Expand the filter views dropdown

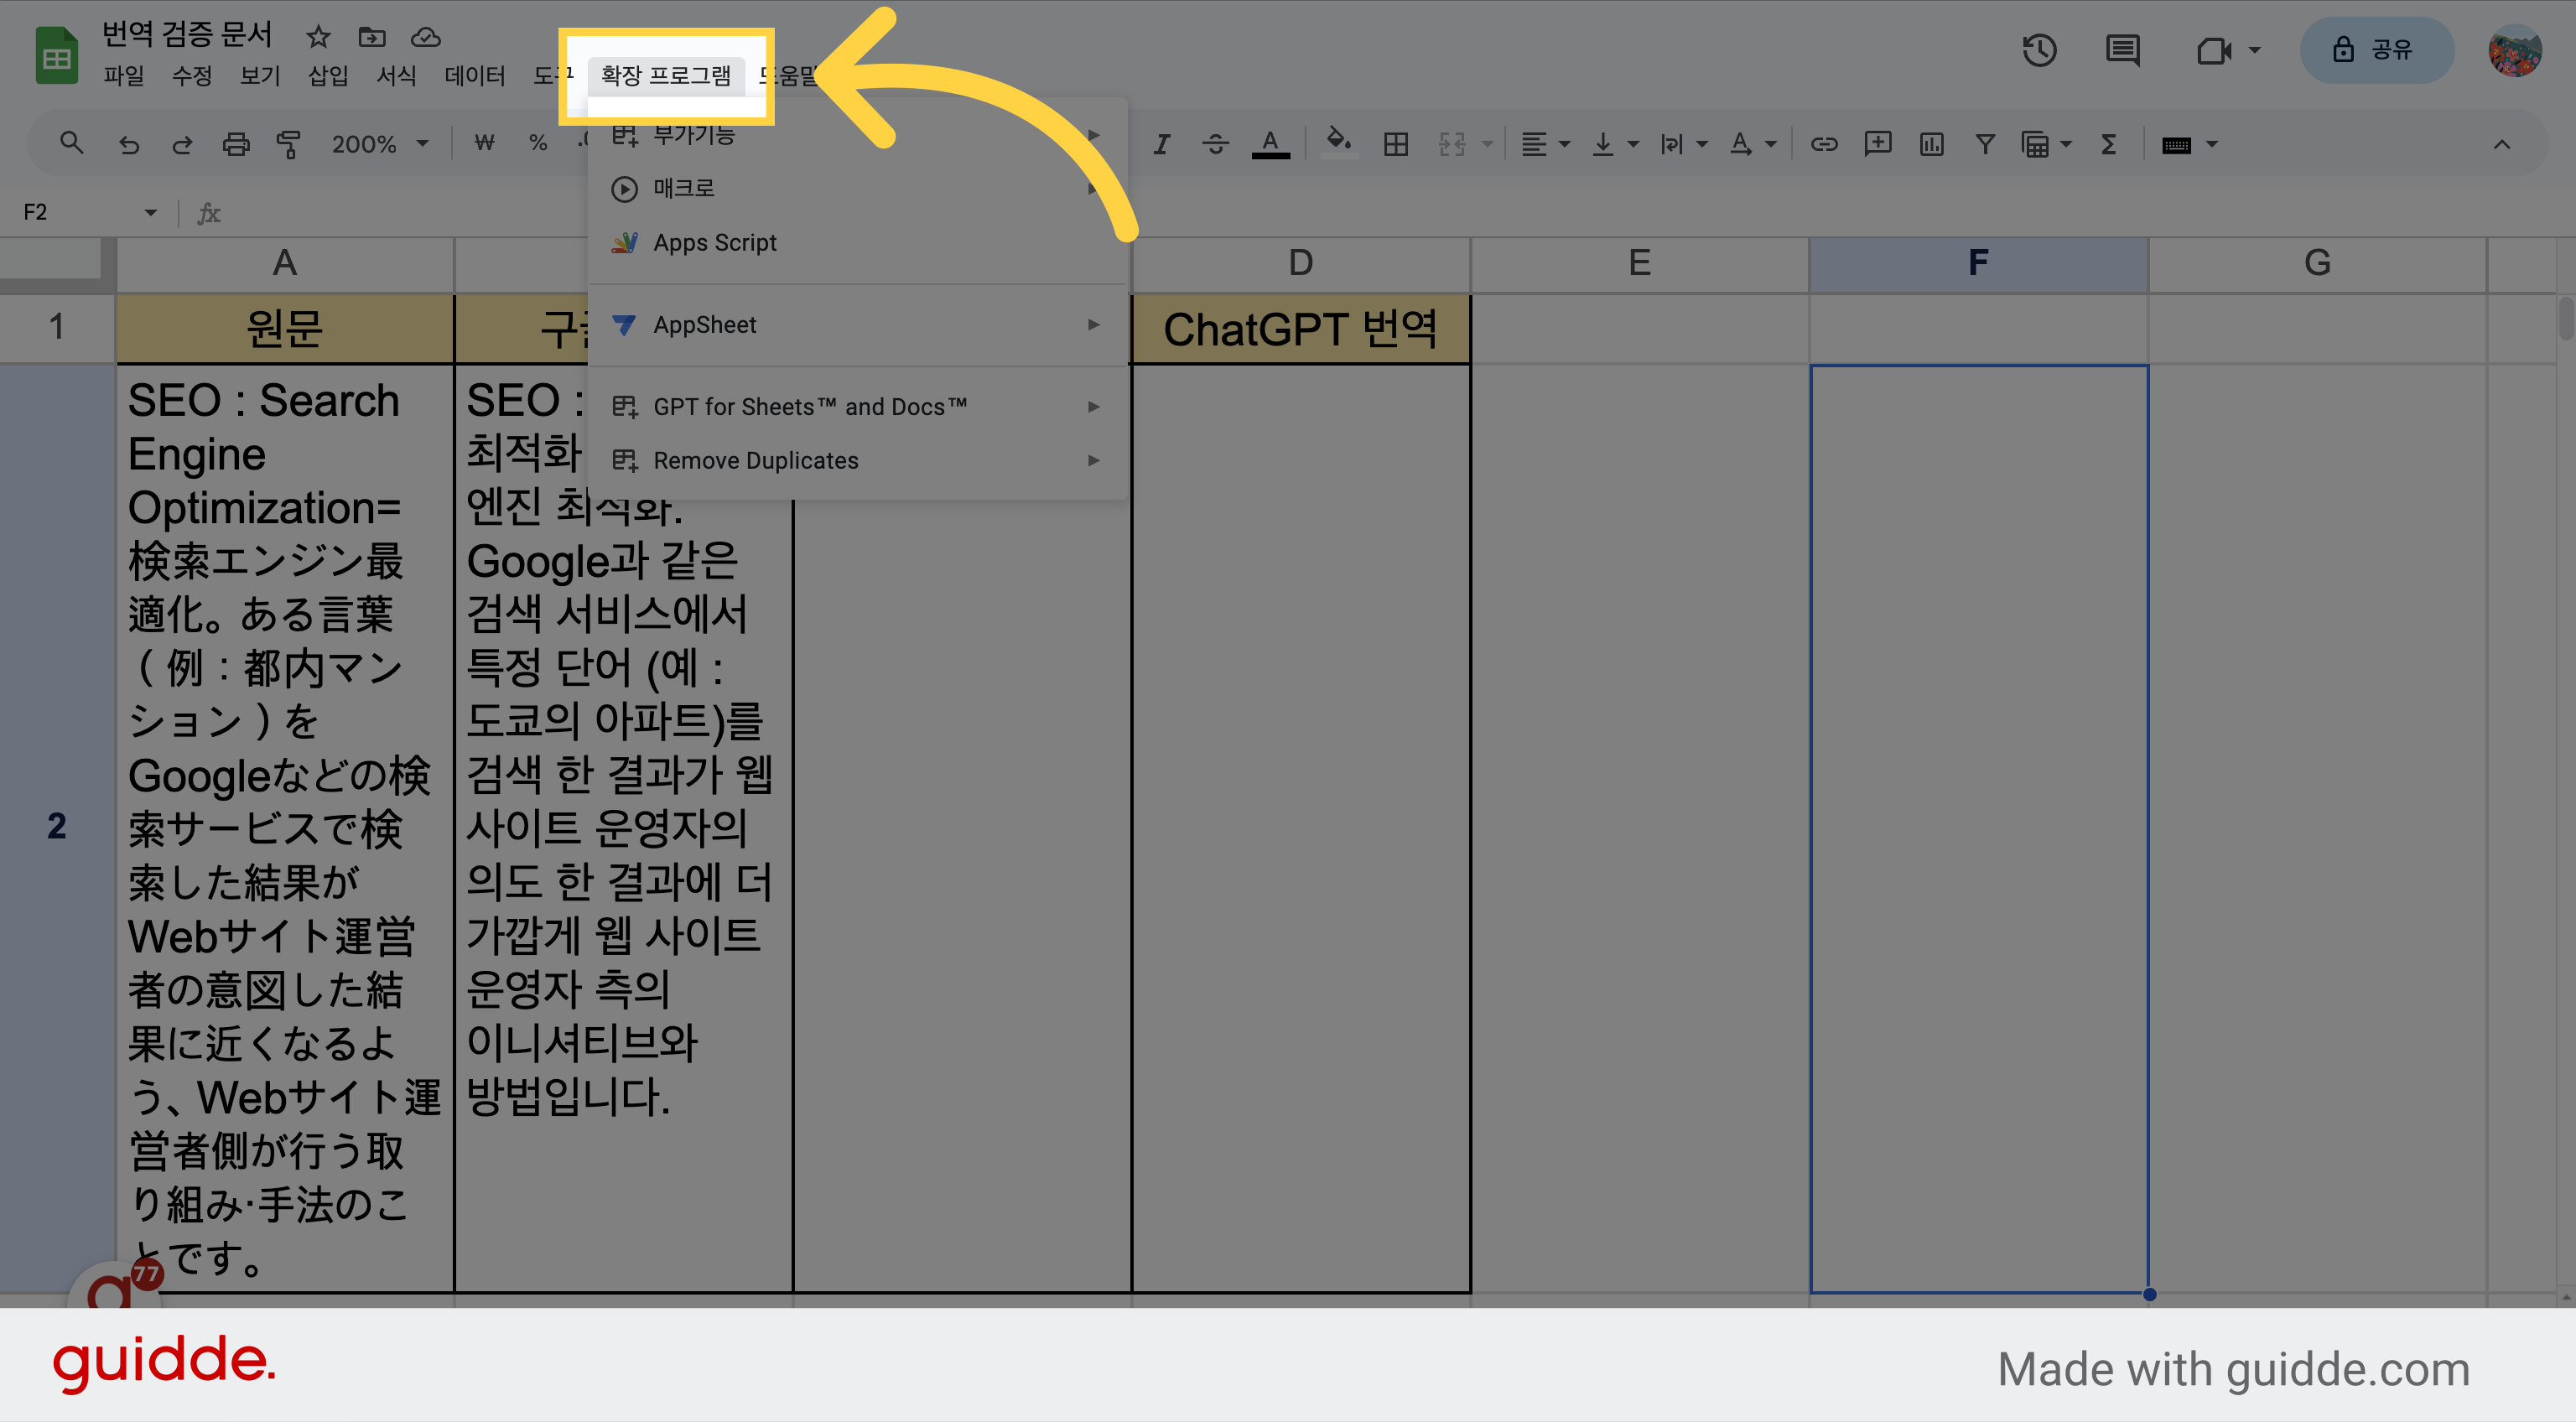pyautogui.click(x=2066, y=144)
